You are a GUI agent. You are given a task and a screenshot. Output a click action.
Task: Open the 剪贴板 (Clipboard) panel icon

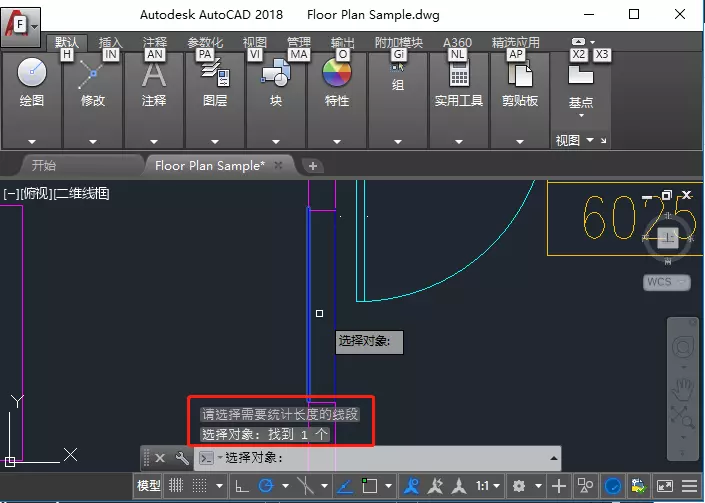520,74
